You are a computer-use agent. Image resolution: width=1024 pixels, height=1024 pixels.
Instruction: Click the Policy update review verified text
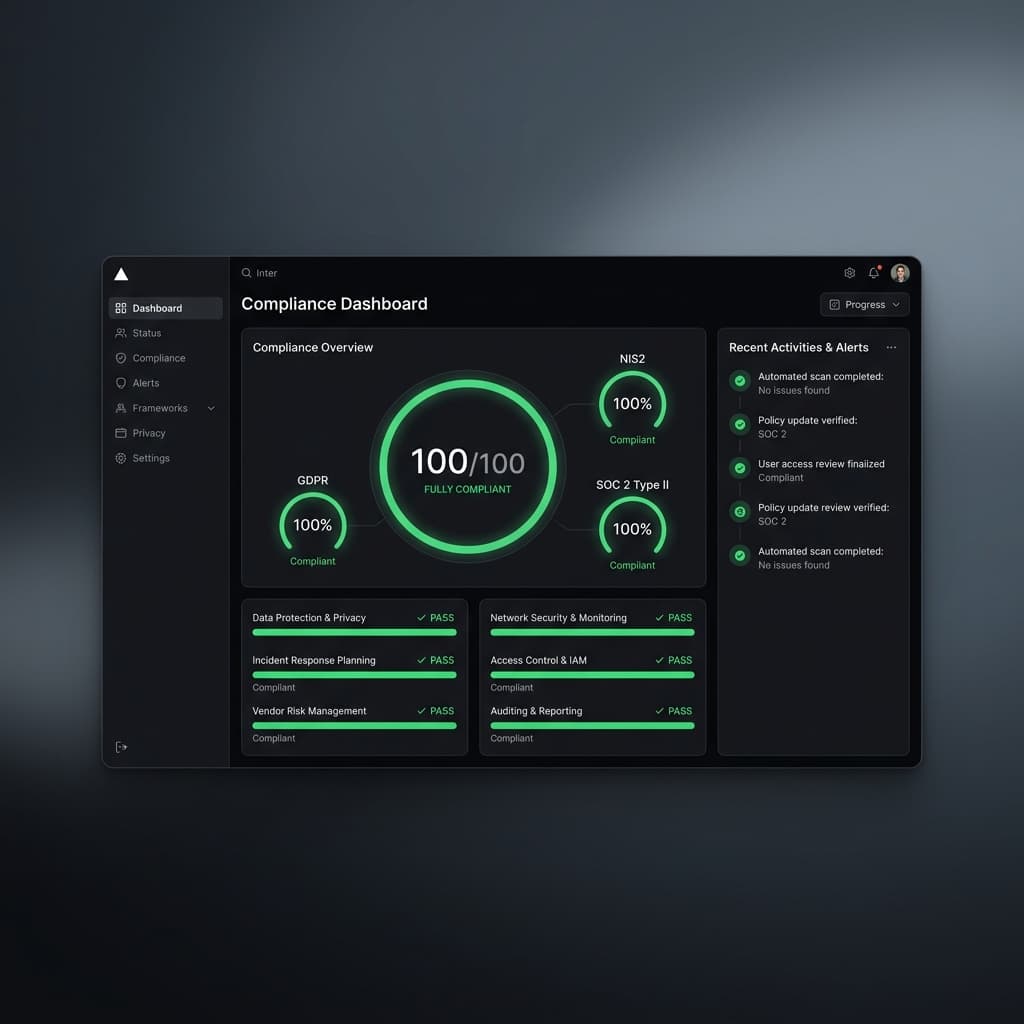[x=823, y=508]
